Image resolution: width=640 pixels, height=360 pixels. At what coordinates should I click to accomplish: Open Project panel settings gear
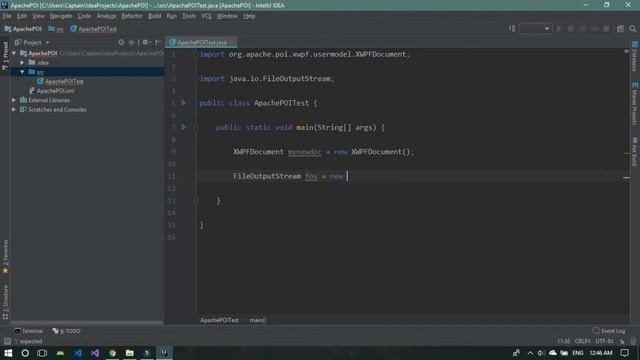pos(146,42)
